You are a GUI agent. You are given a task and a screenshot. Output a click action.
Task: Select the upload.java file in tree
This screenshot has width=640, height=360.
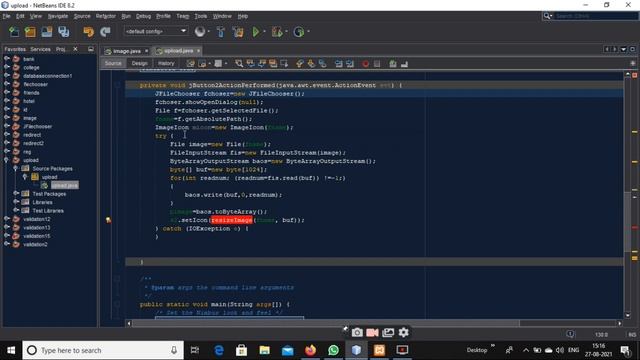[x=64, y=185]
